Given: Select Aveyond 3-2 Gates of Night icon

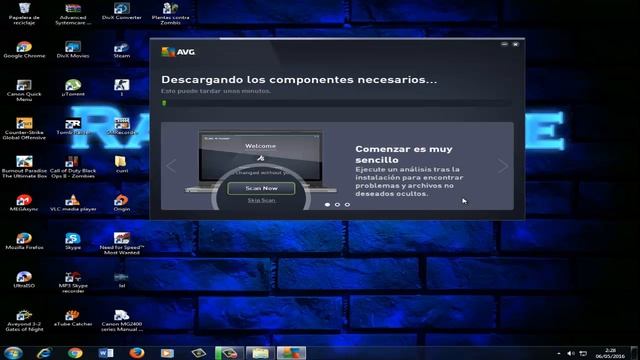Looking at the screenshot, I should click(x=24, y=320).
